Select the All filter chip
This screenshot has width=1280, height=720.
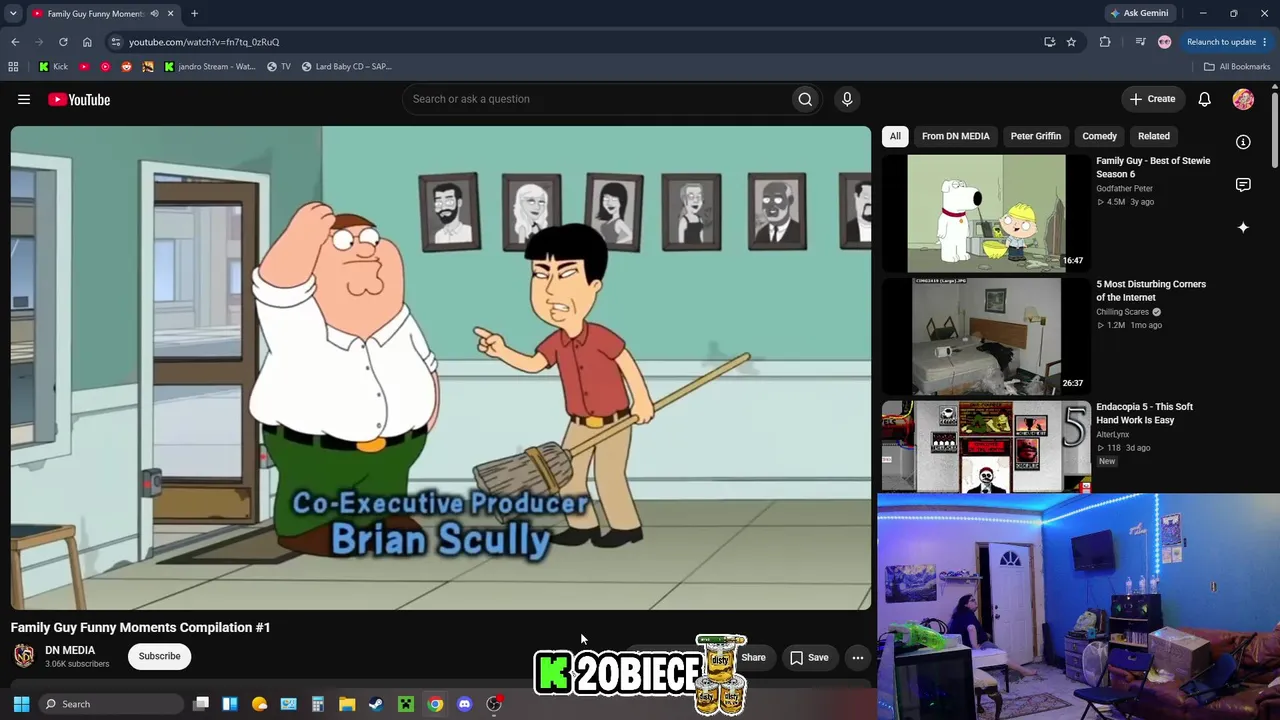click(x=895, y=136)
